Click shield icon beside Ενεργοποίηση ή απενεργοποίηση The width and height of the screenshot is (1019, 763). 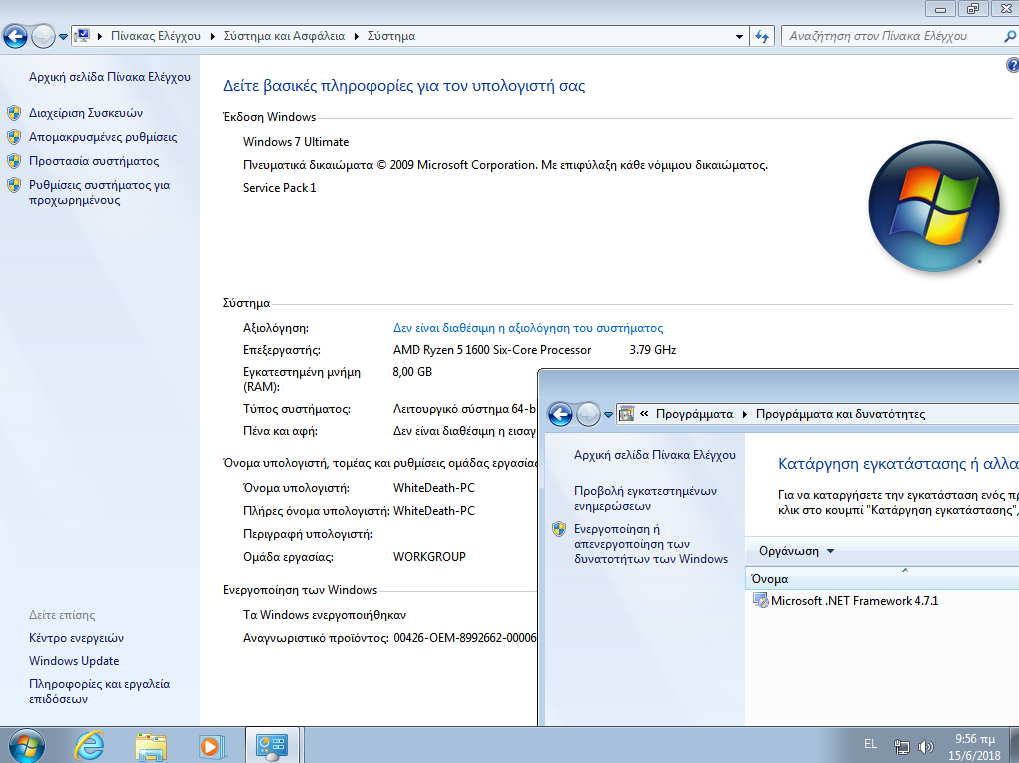pyautogui.click(x=559, y=529)
